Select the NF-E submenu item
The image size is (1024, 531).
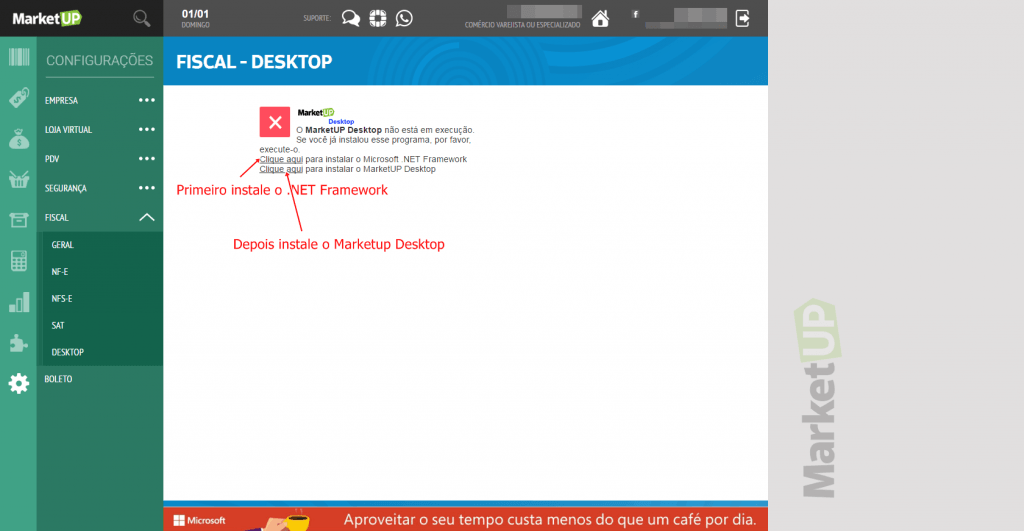pyautogui.click(x=62, y=271)
